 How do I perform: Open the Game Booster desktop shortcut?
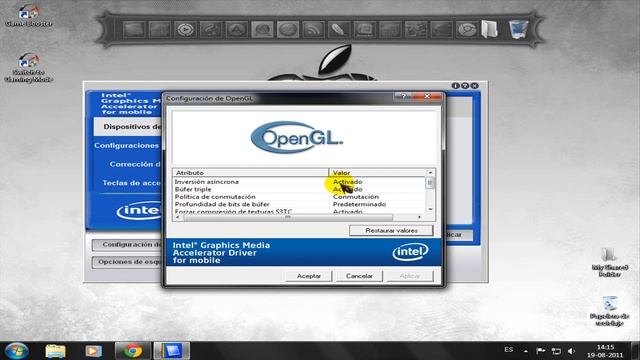click(x=28, y=15)
